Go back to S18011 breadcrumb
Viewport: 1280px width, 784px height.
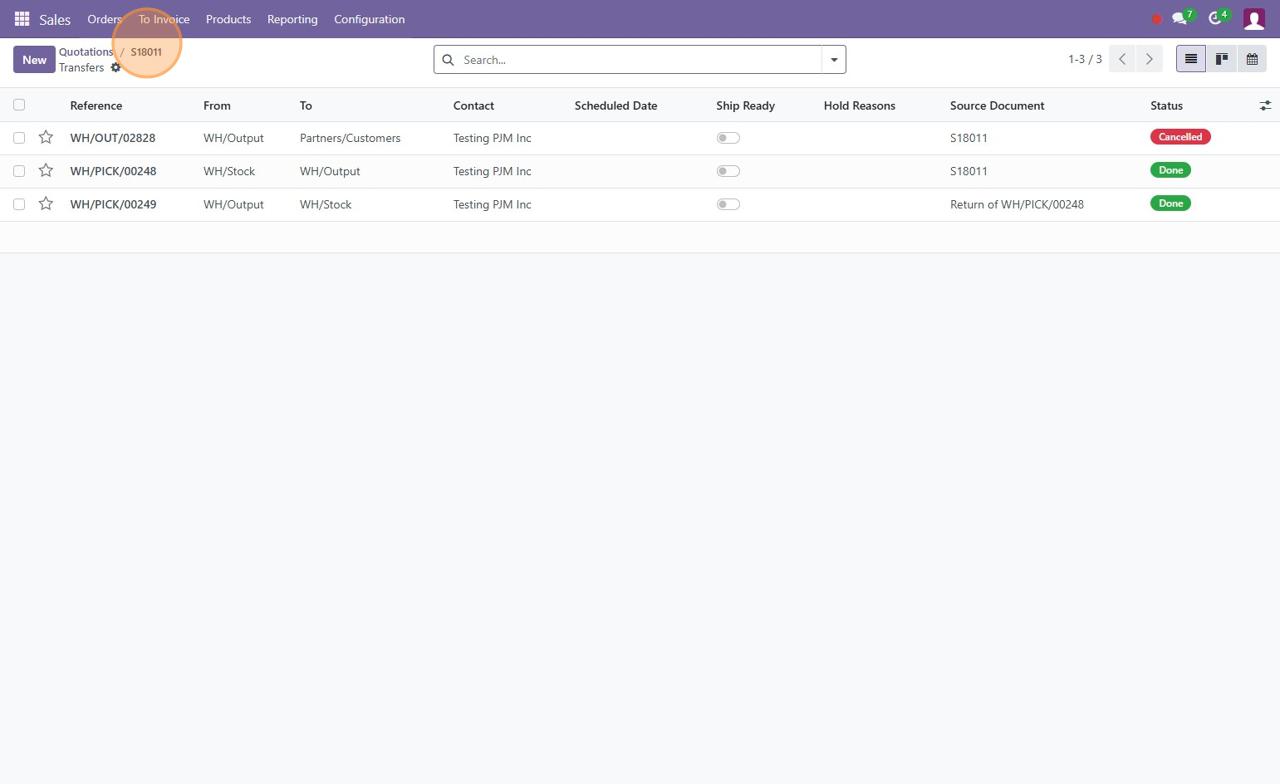(146, 52)
